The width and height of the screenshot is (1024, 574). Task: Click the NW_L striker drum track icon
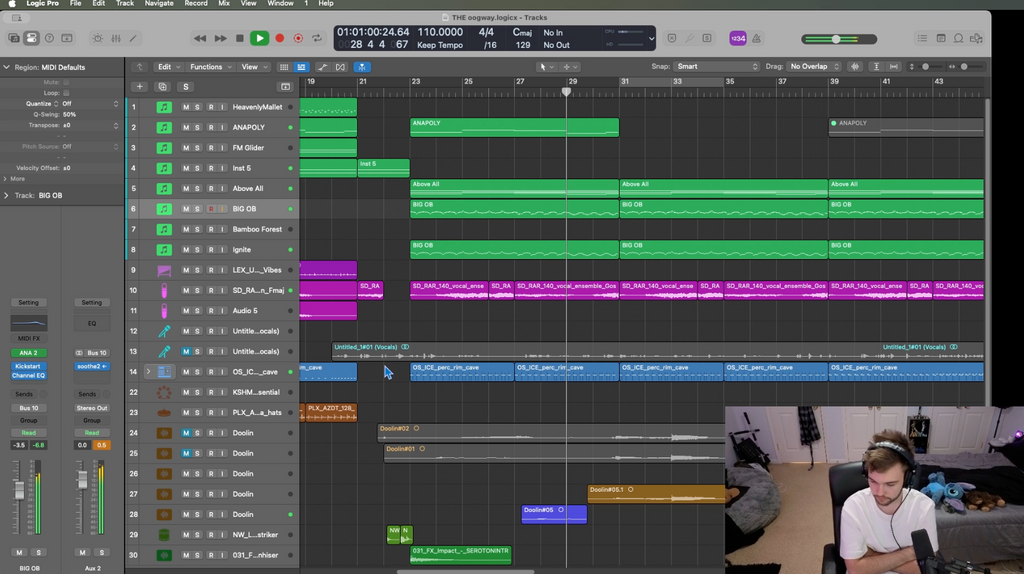pos(164,535)
